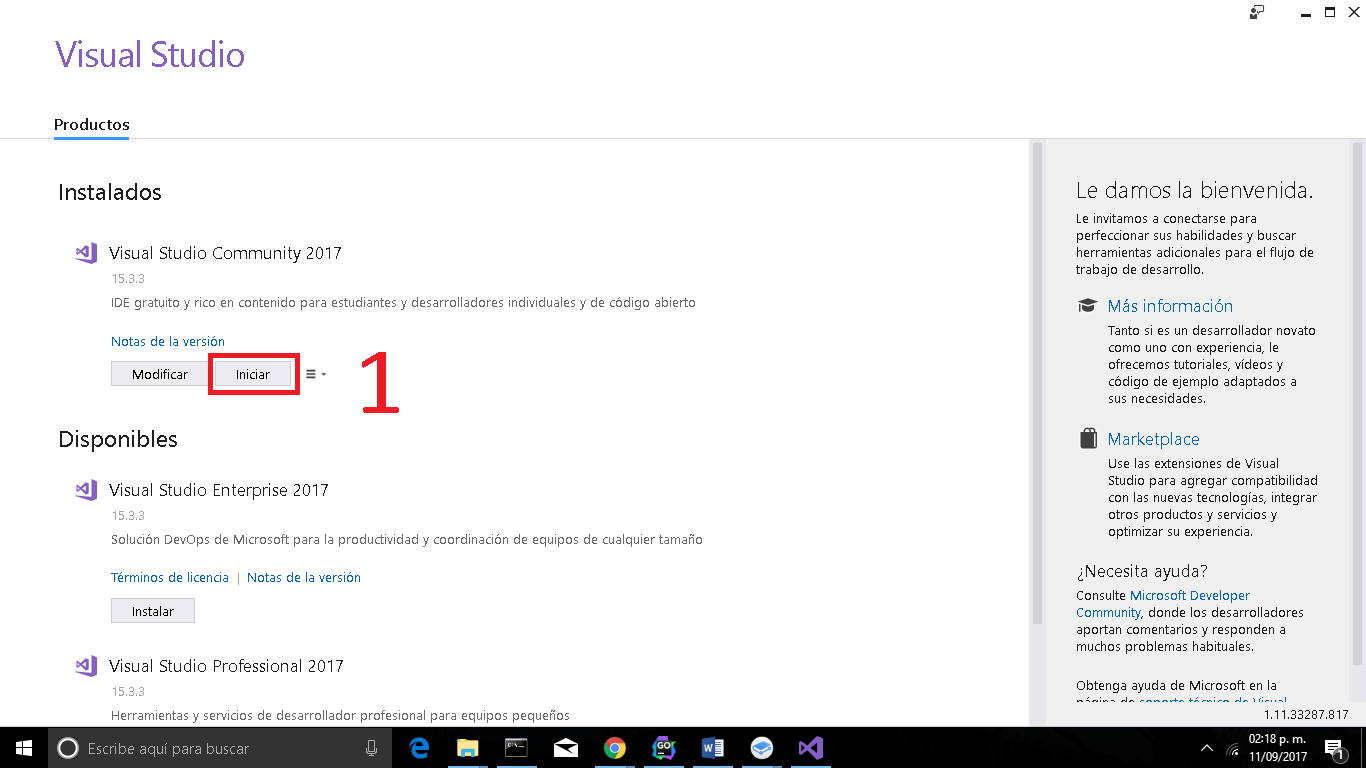1366x768 pixels.
Task: Open Microsoft Word from the taskbar
Action: [x=712, y=748]
